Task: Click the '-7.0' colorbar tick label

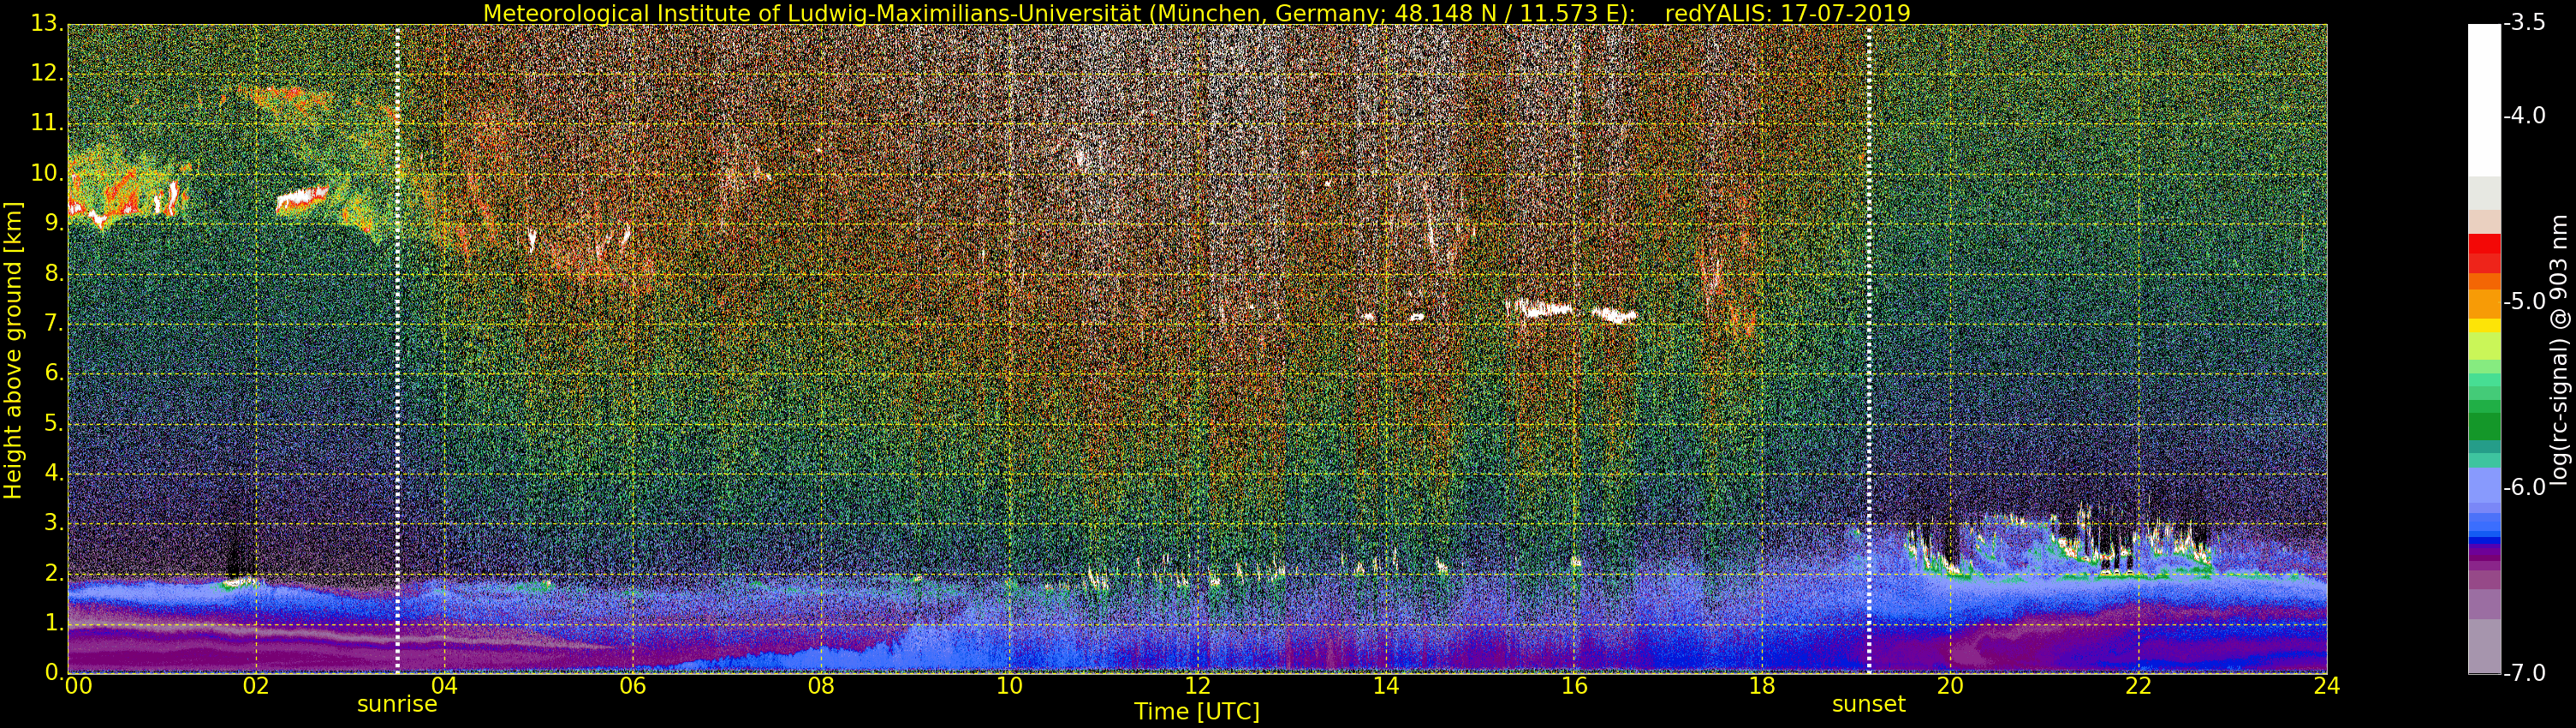Action: 2524,673
